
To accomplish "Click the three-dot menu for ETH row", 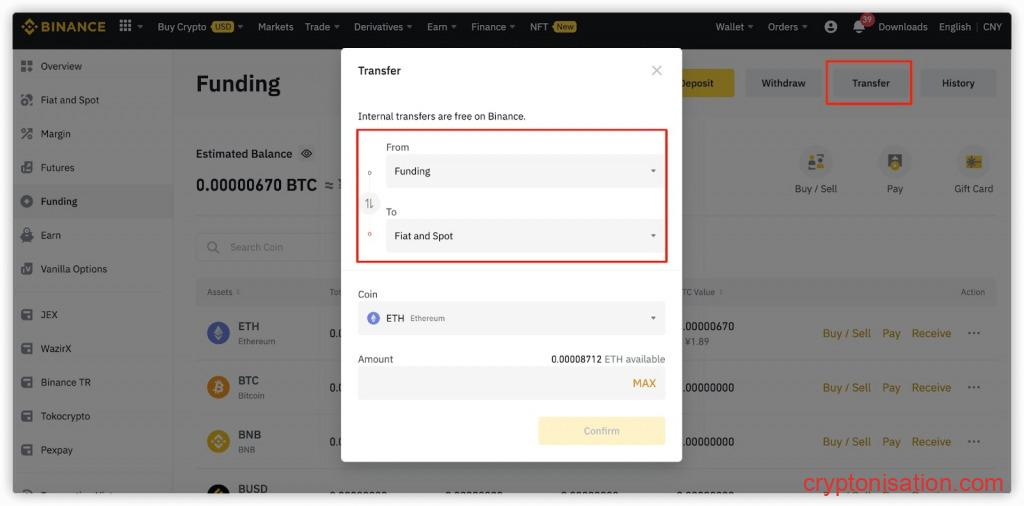I will pos(973,333).
